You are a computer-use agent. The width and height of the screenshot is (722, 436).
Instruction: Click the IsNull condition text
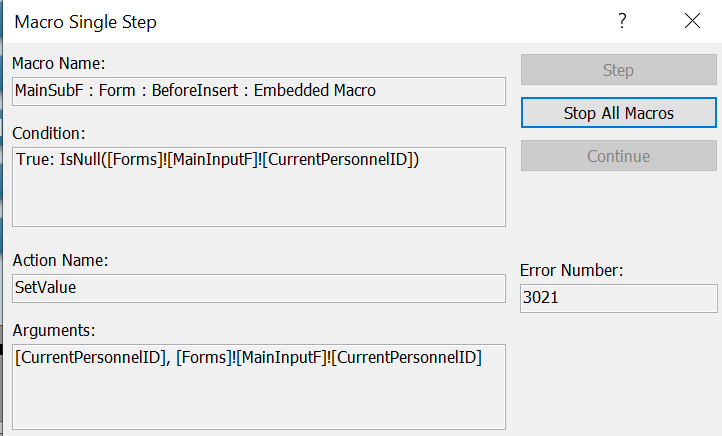[x=216, y=160]
